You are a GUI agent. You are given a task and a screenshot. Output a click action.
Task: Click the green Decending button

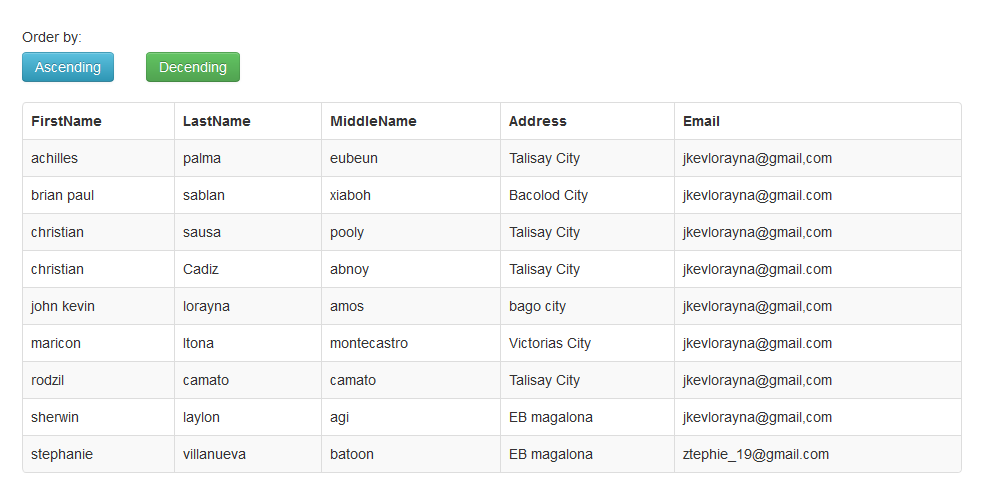193,67
